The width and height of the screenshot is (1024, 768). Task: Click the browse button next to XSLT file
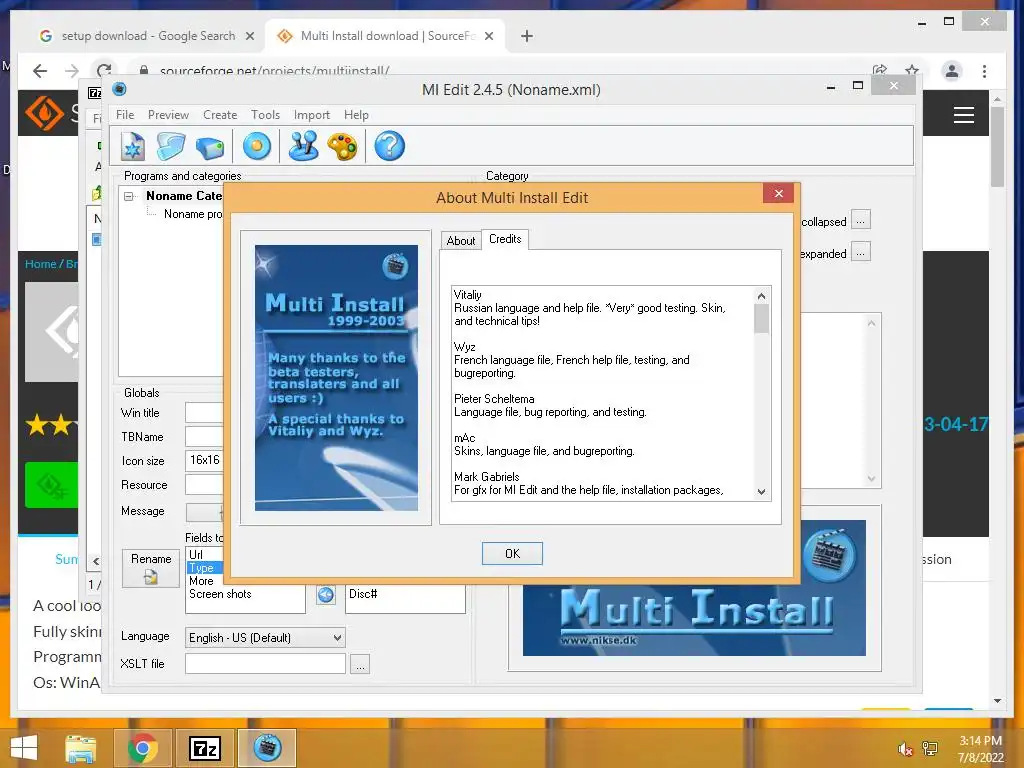click(x=360, y=664)
